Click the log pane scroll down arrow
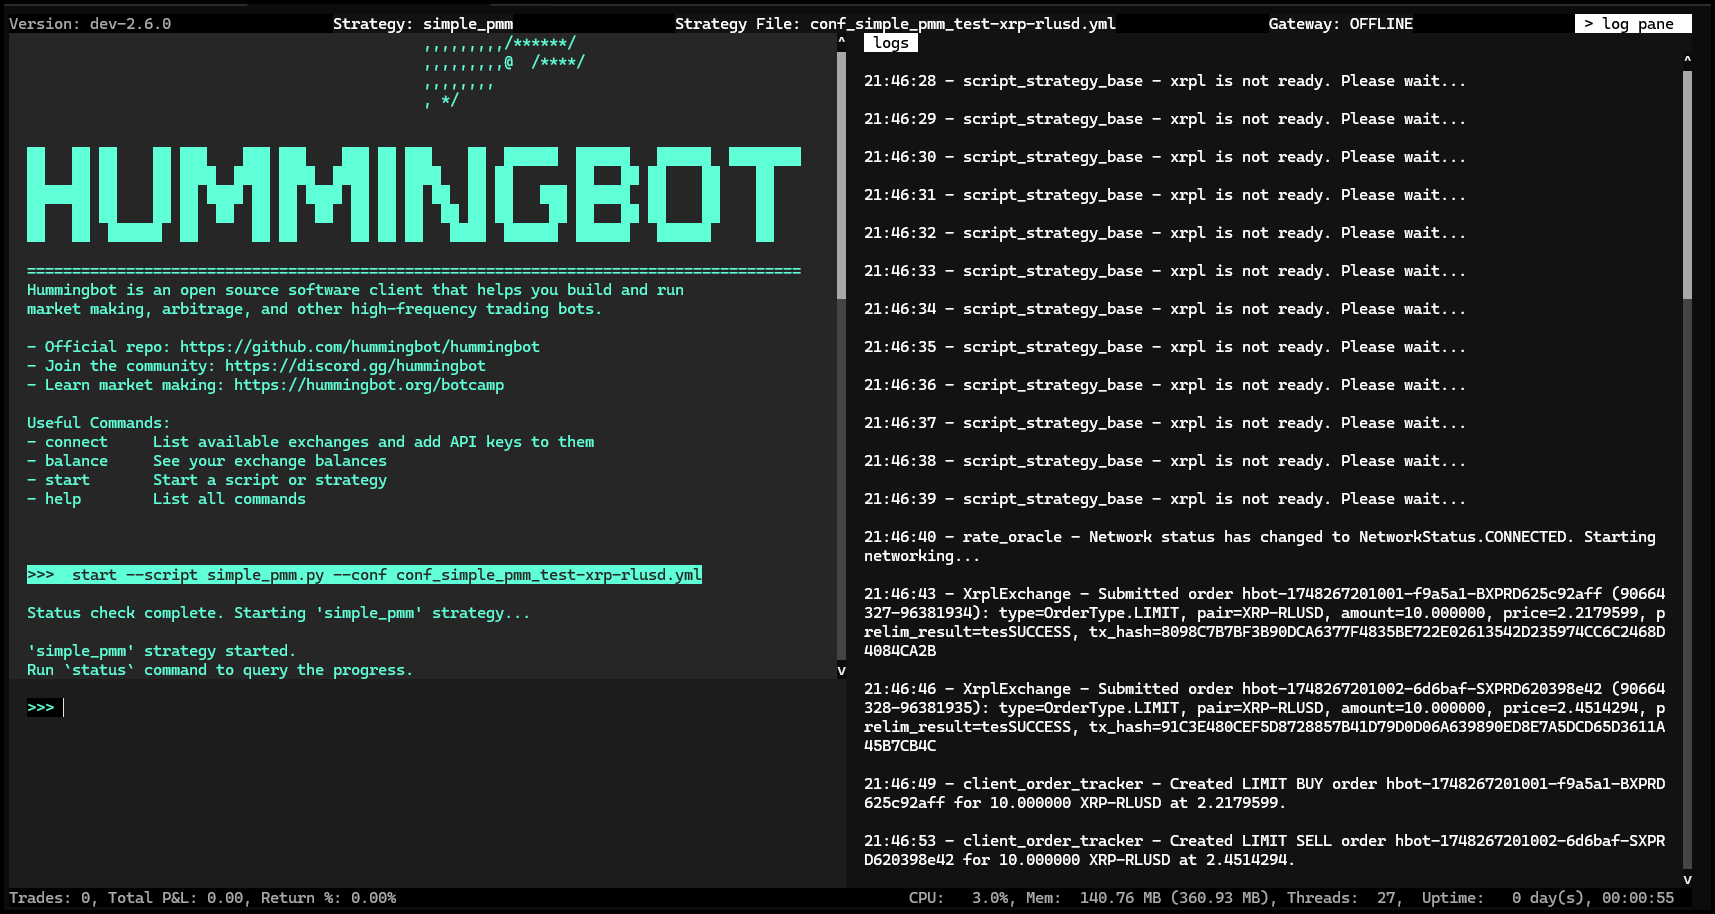 [x=1687, y=879]
